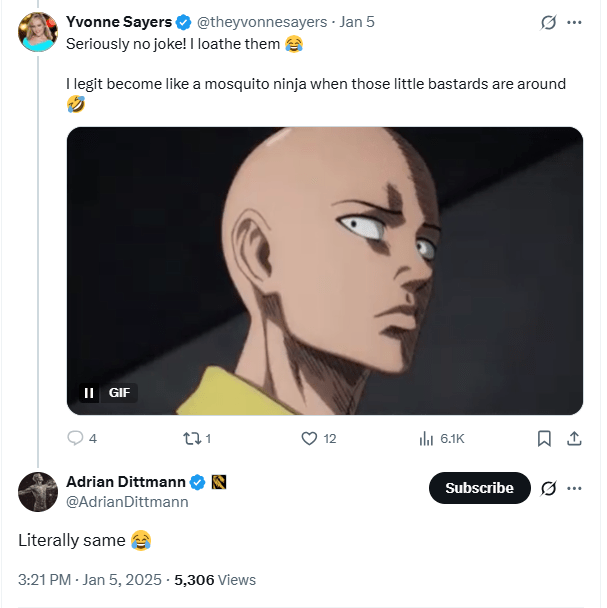Click the Jan 5 timestamp on Yvonne's tweet
Screen dimensions: 607x608
point(357,22)
